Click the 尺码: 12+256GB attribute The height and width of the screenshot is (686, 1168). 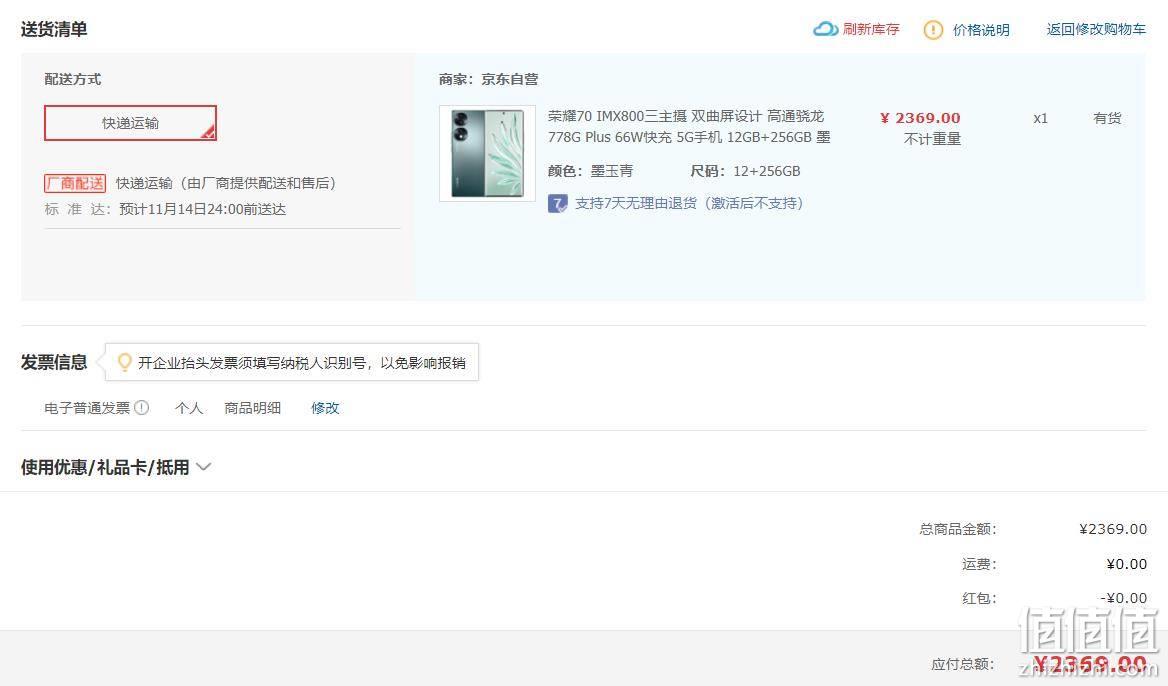745,171
